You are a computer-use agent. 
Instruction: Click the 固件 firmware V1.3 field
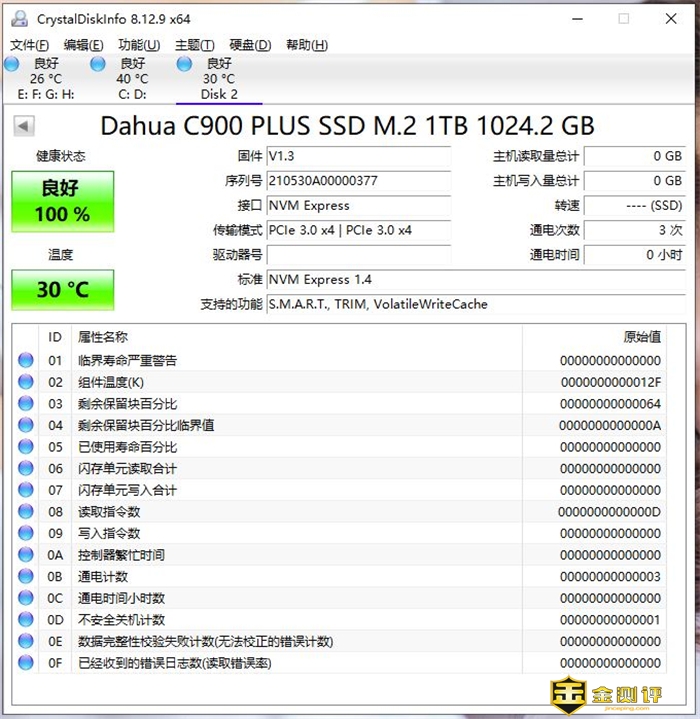point(358,156)
